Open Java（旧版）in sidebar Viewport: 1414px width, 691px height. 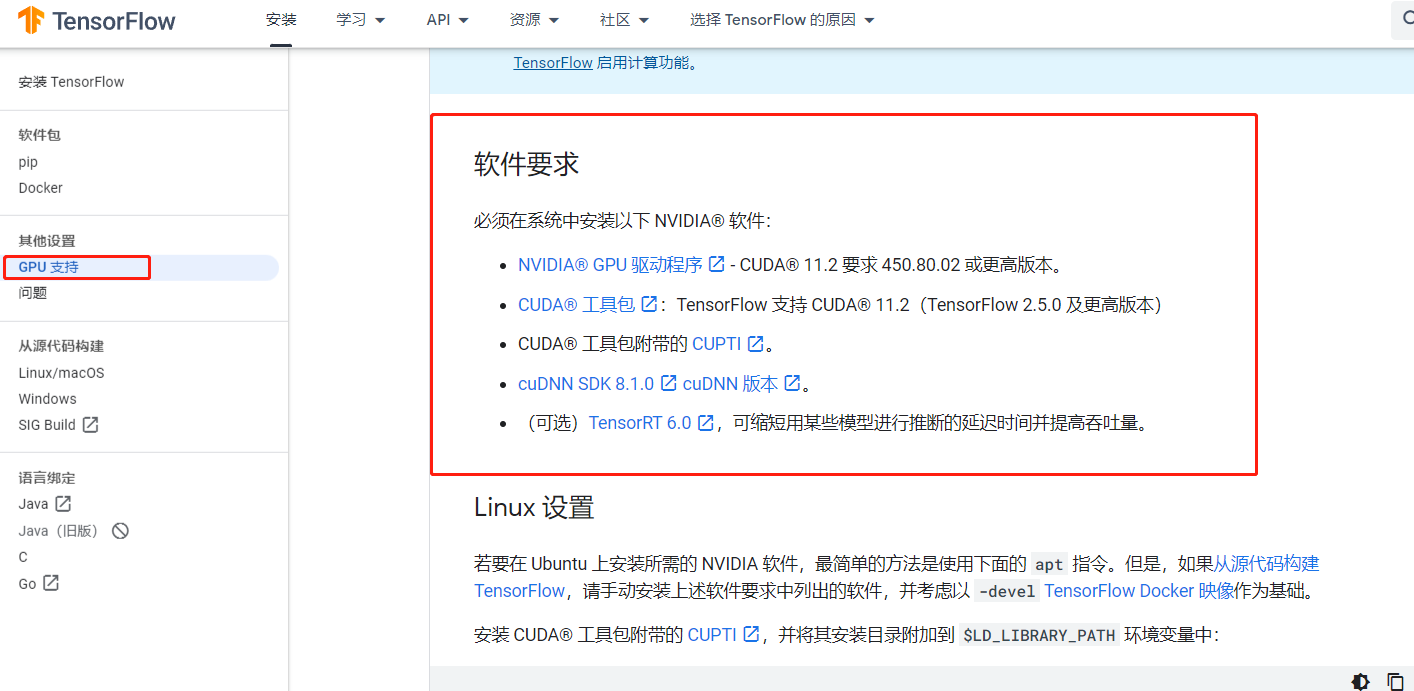click(x=59, y=531)
